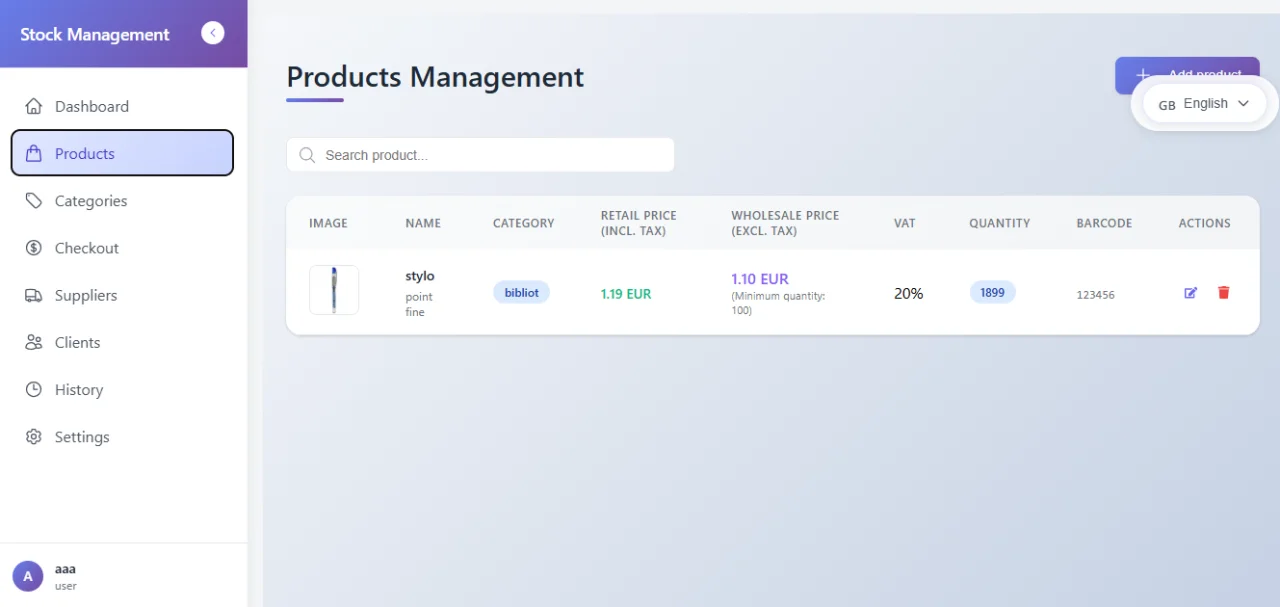
Task: Click the QUANTITY column header
Action: click(999, 223)
